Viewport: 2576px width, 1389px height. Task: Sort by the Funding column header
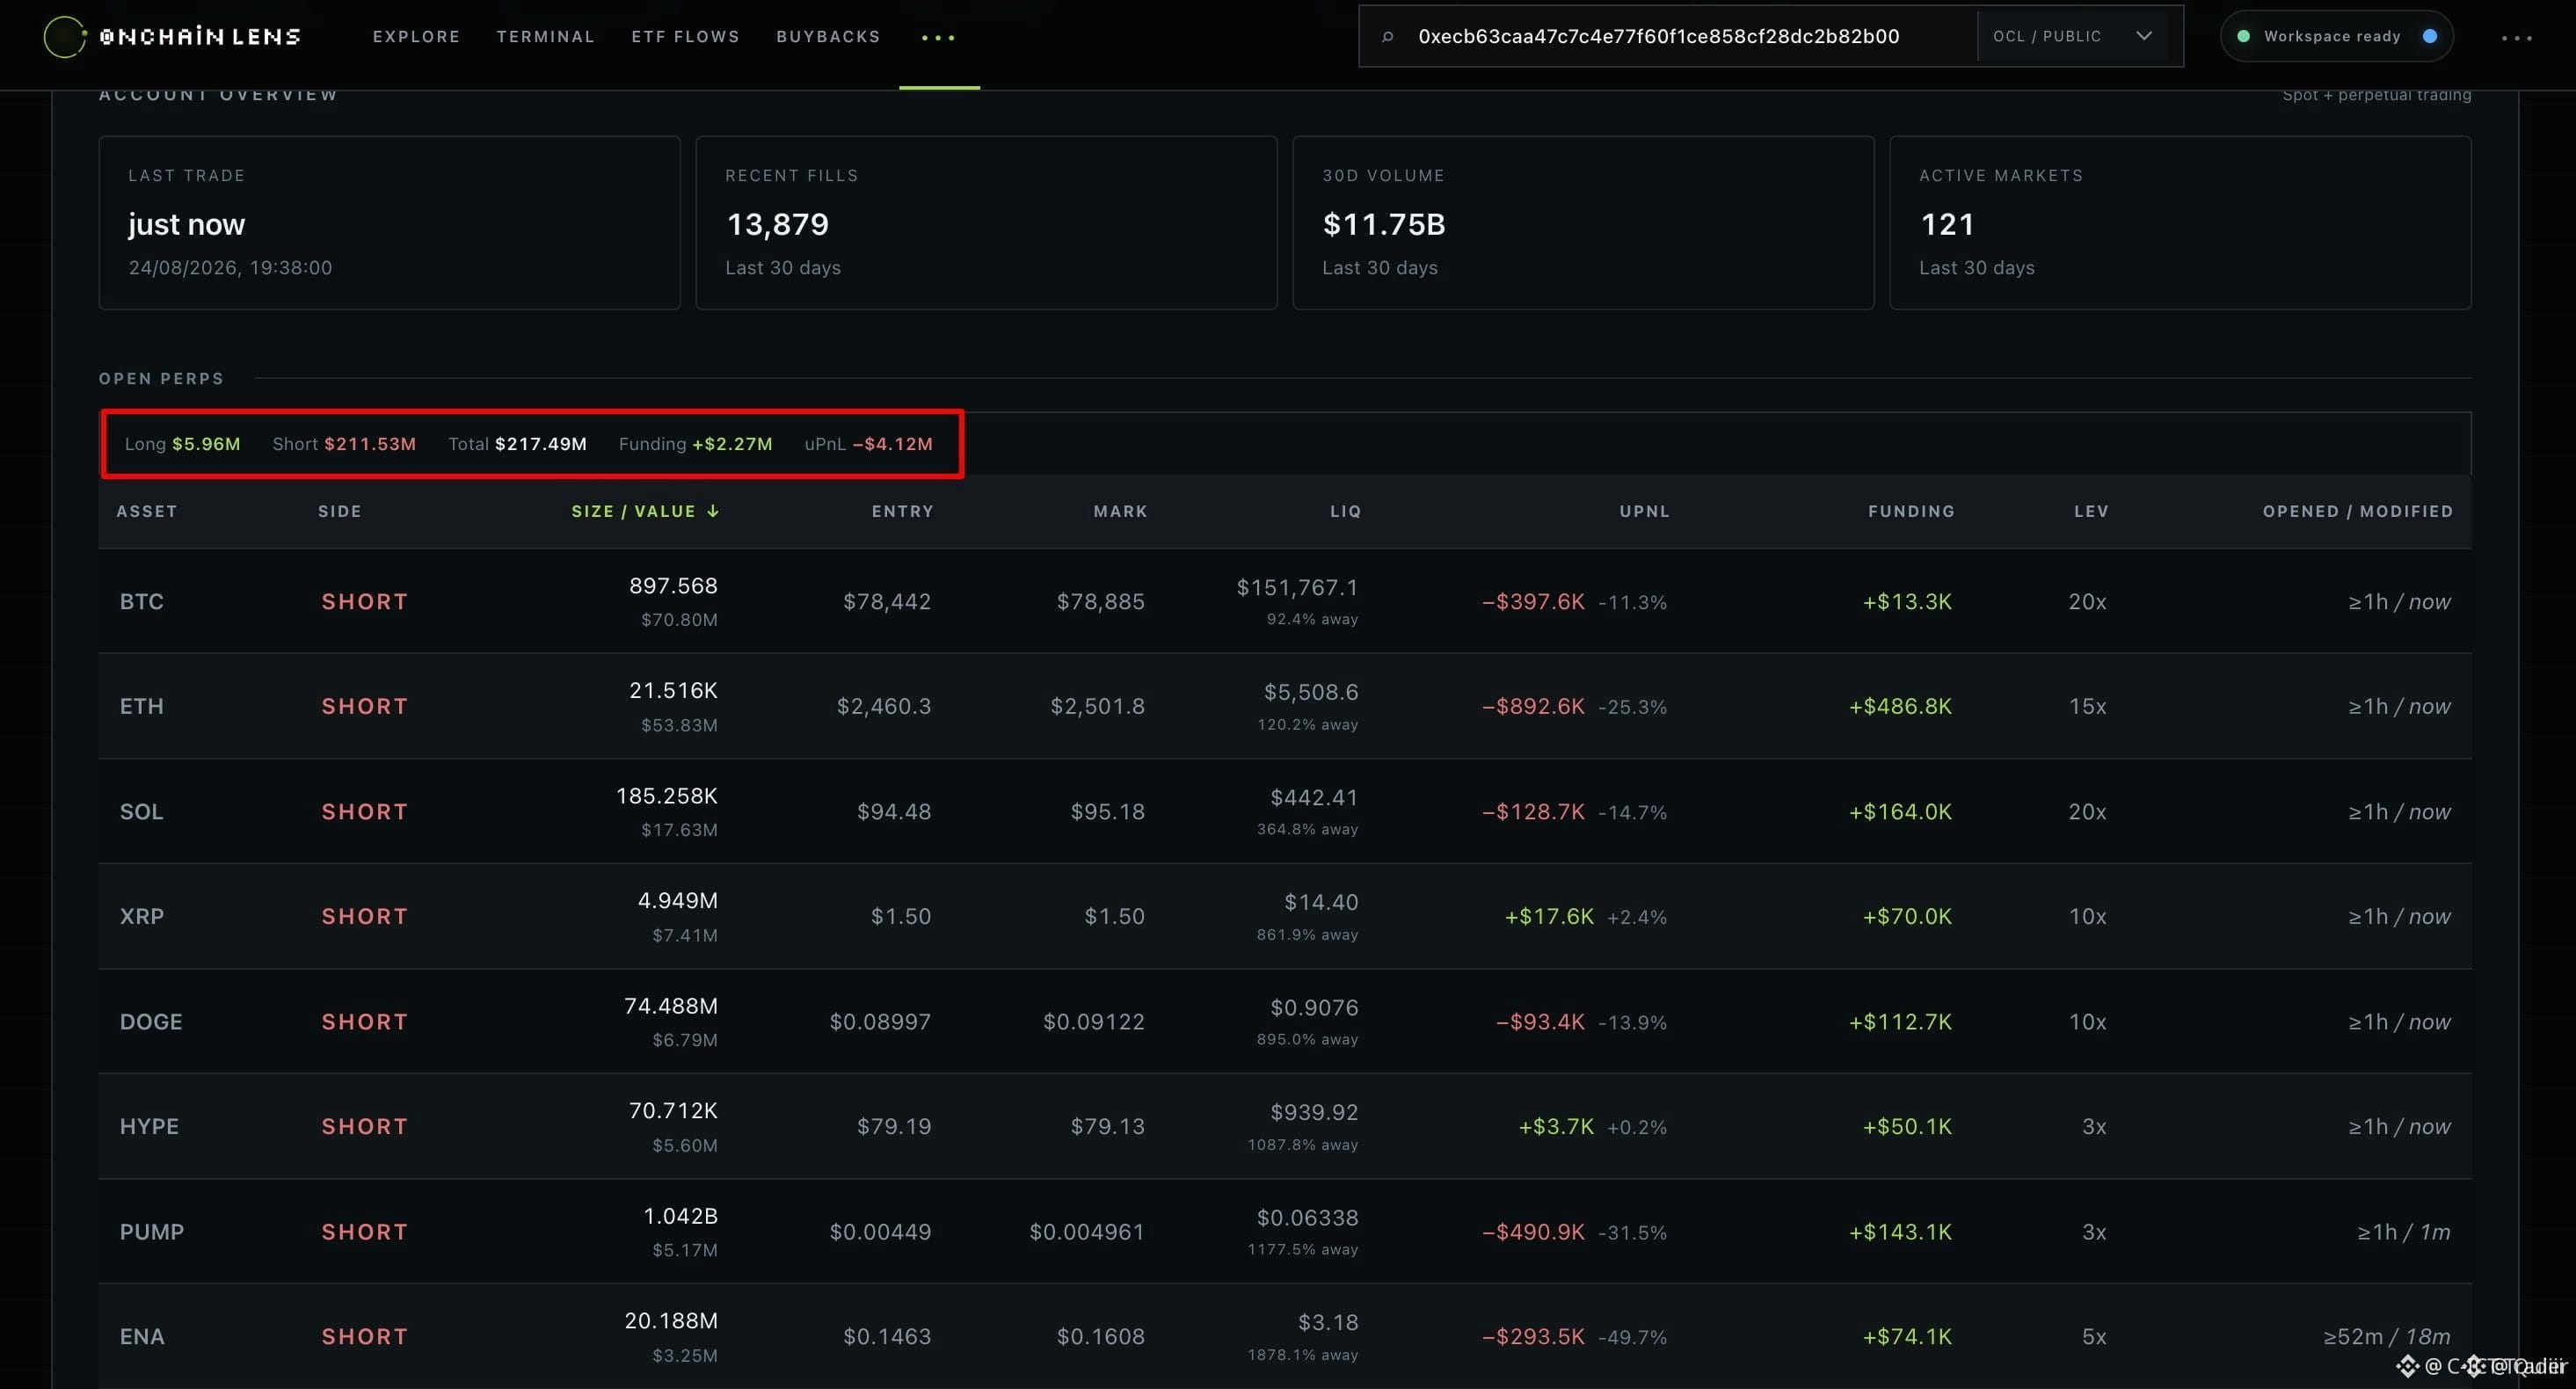tap(1911, 511)
